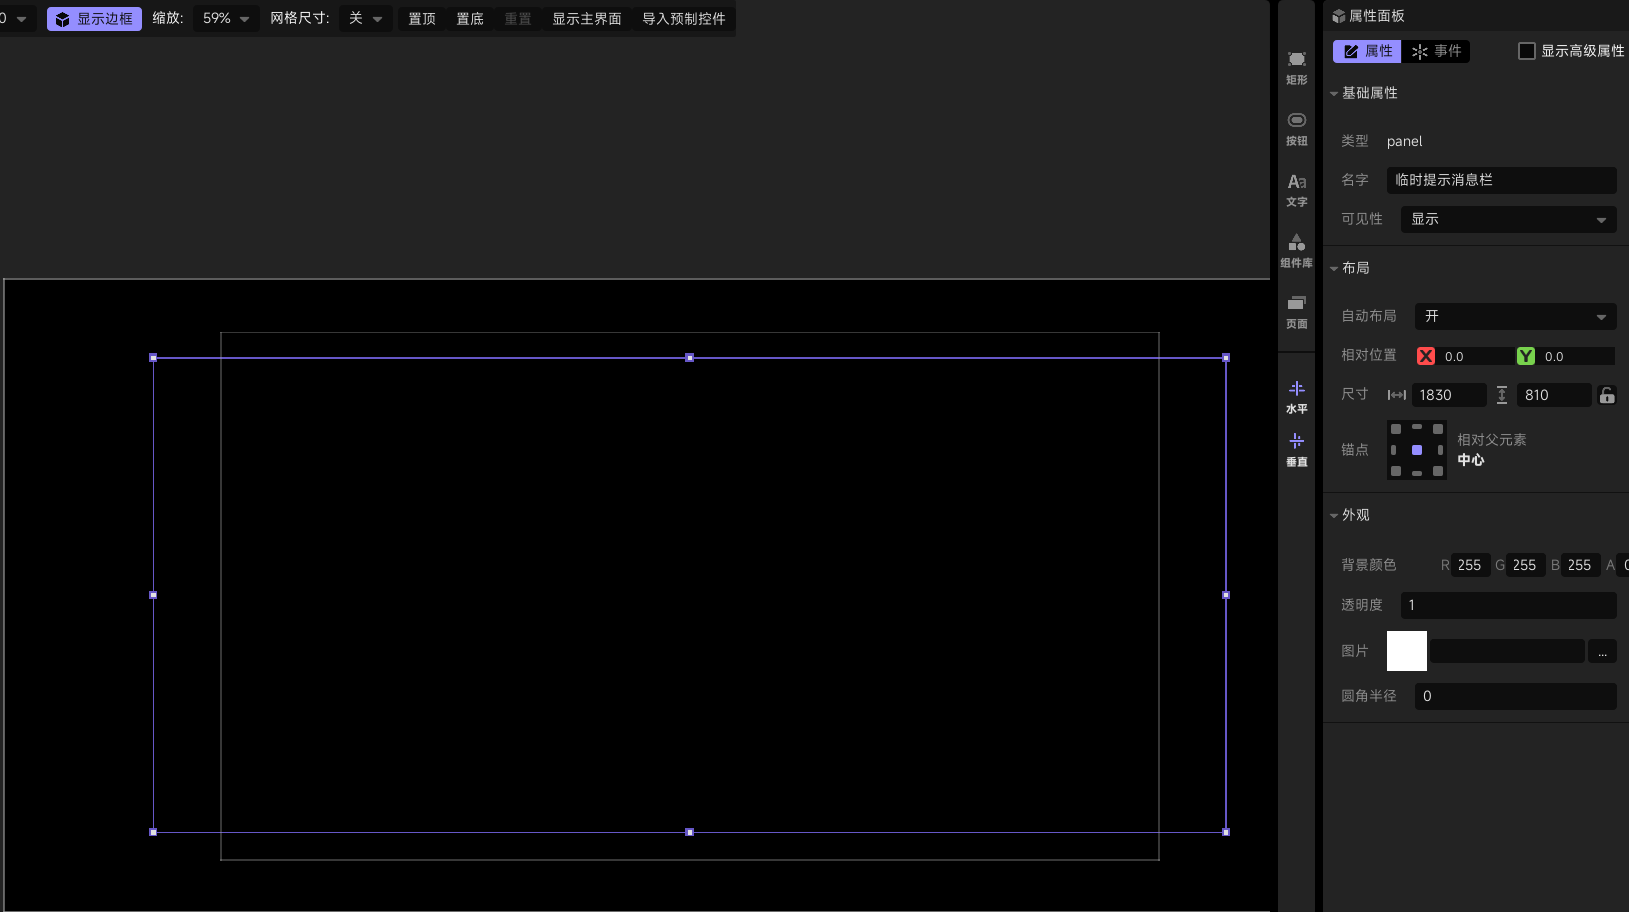The height and width of the screenshot is (912, 1629).
Task: Enable the 显示高级属性 checkbox
Action: [1527, 51]
